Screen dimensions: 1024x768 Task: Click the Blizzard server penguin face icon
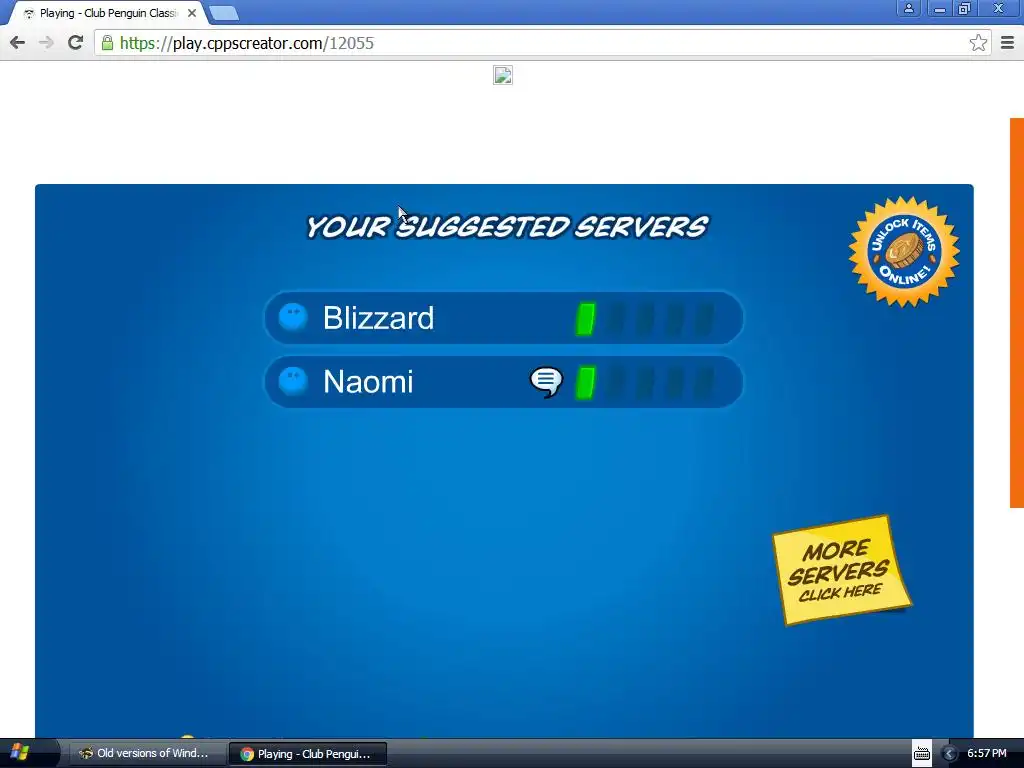coord(293,317)
